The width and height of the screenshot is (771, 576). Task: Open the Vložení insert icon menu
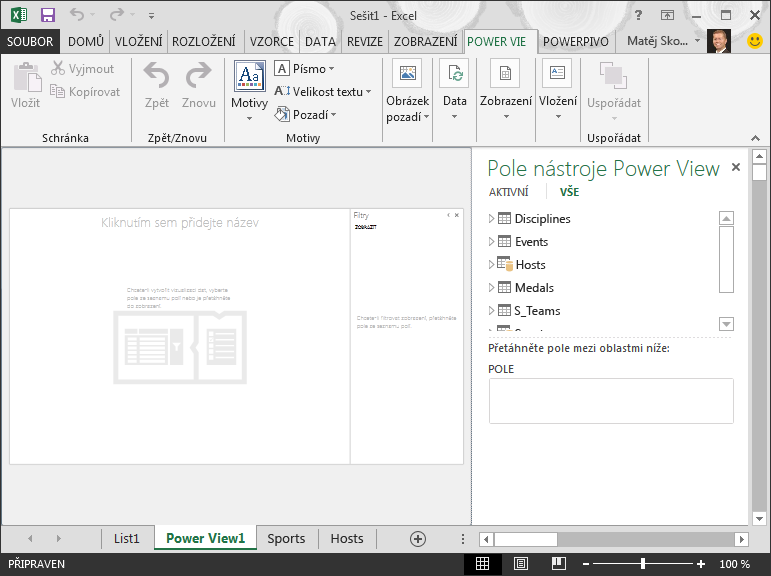[x=557, y=73]
